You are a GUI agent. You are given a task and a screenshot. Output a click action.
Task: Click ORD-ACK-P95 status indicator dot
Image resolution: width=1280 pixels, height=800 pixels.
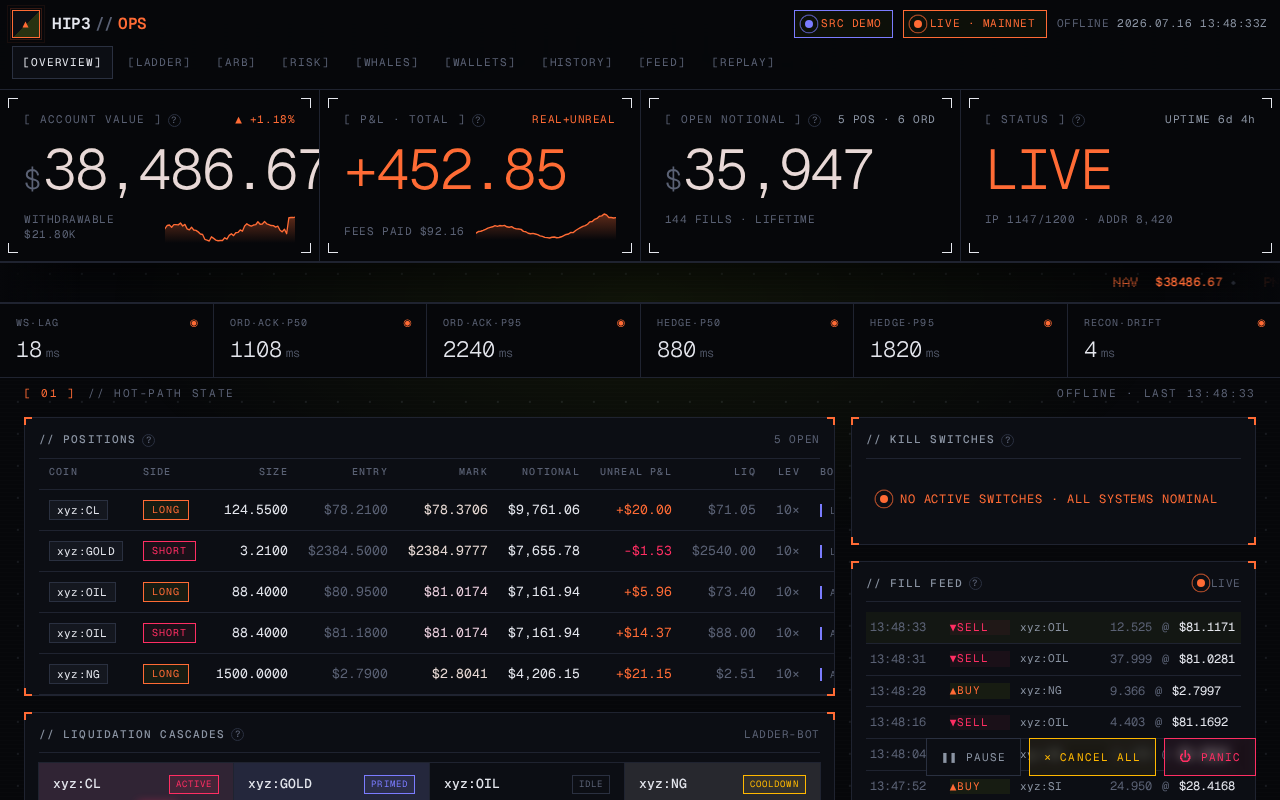[621, 323]
